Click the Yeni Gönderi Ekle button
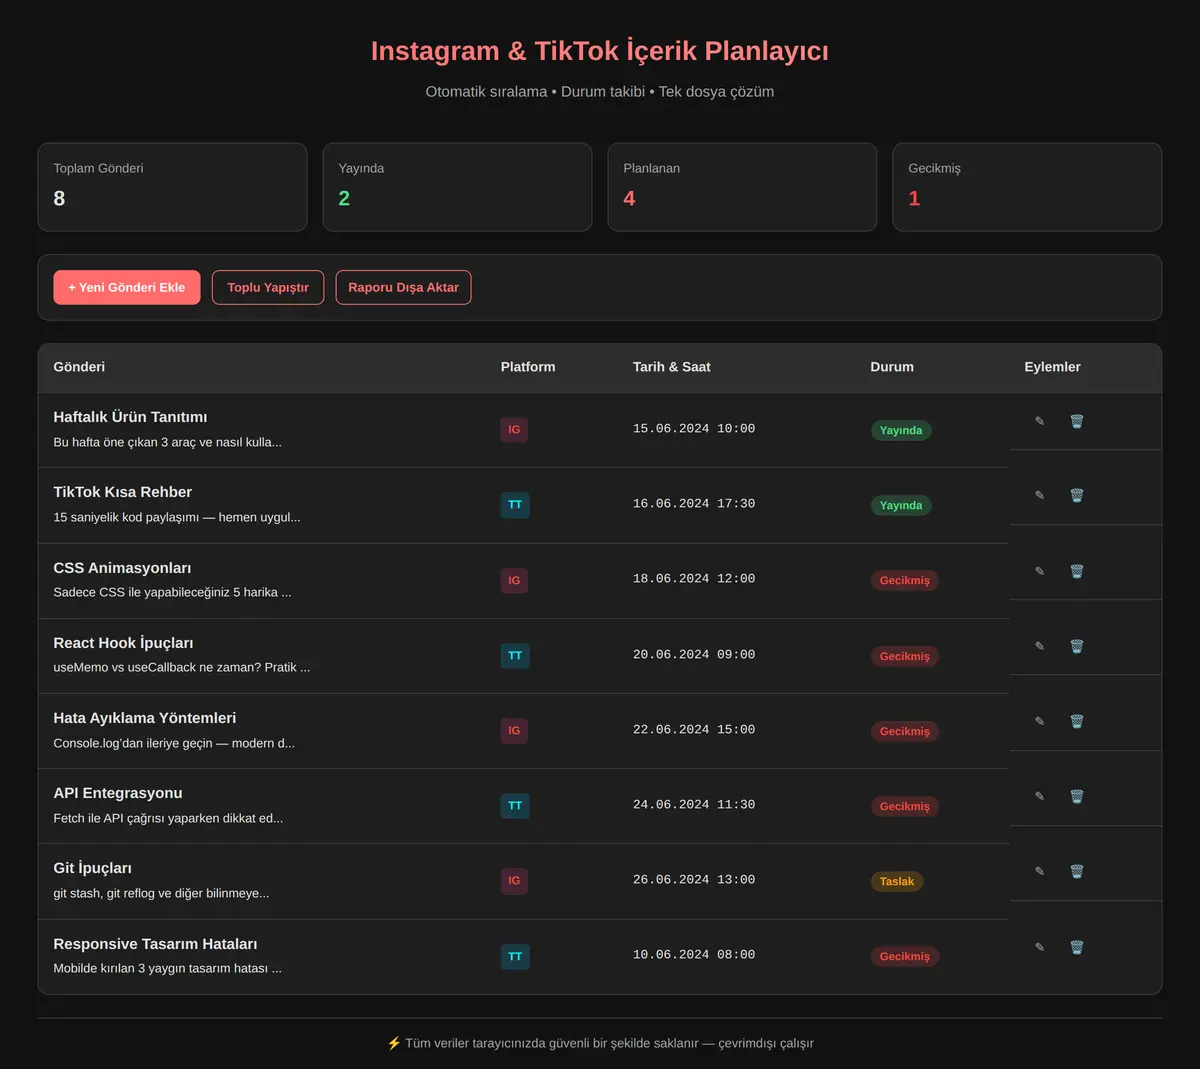The width and height of the screenshot is (1200, 1069). 127,287
